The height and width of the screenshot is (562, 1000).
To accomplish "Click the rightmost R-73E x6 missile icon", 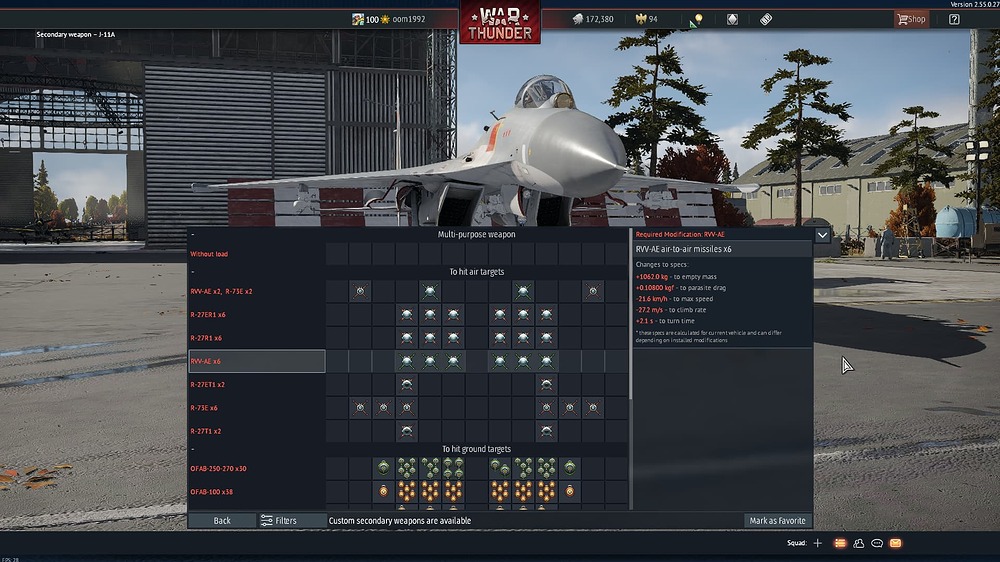I will coord(593,408).
